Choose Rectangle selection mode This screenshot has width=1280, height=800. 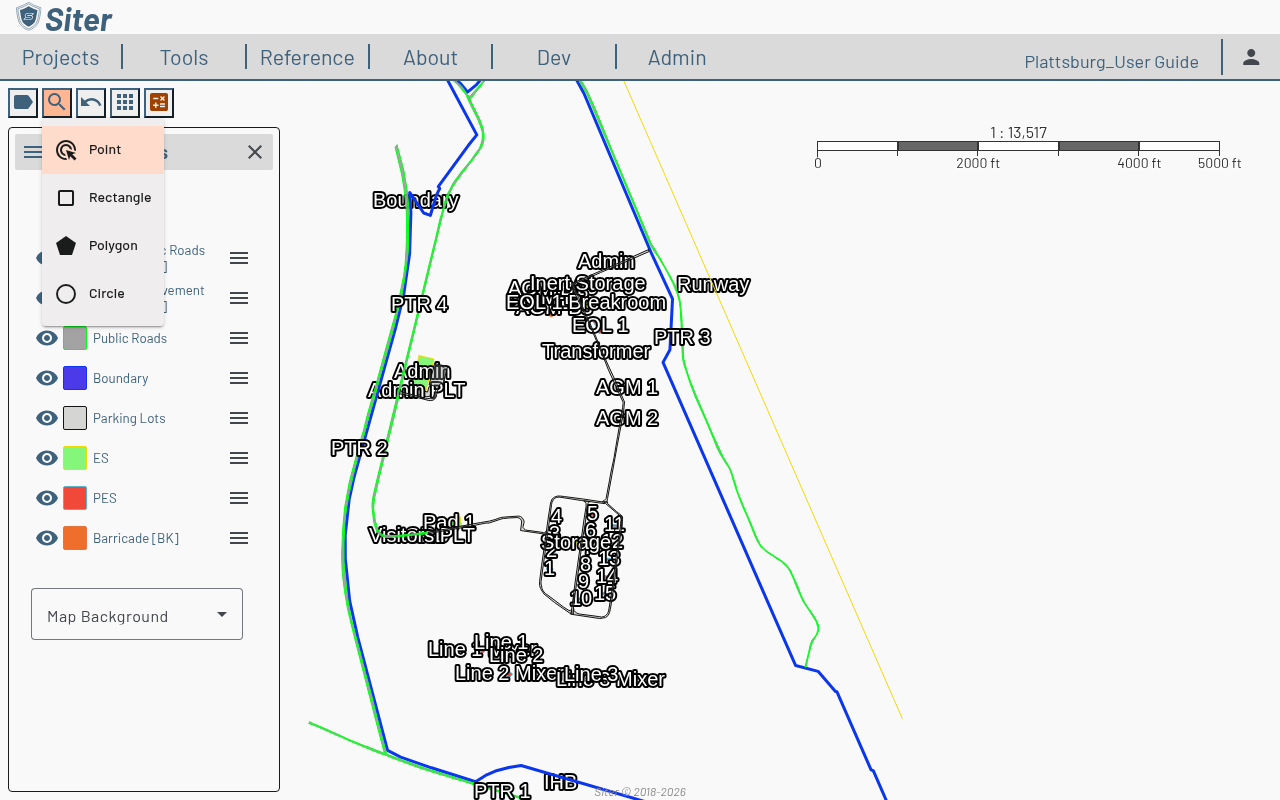pyautogui.click(x=103, y=198)
